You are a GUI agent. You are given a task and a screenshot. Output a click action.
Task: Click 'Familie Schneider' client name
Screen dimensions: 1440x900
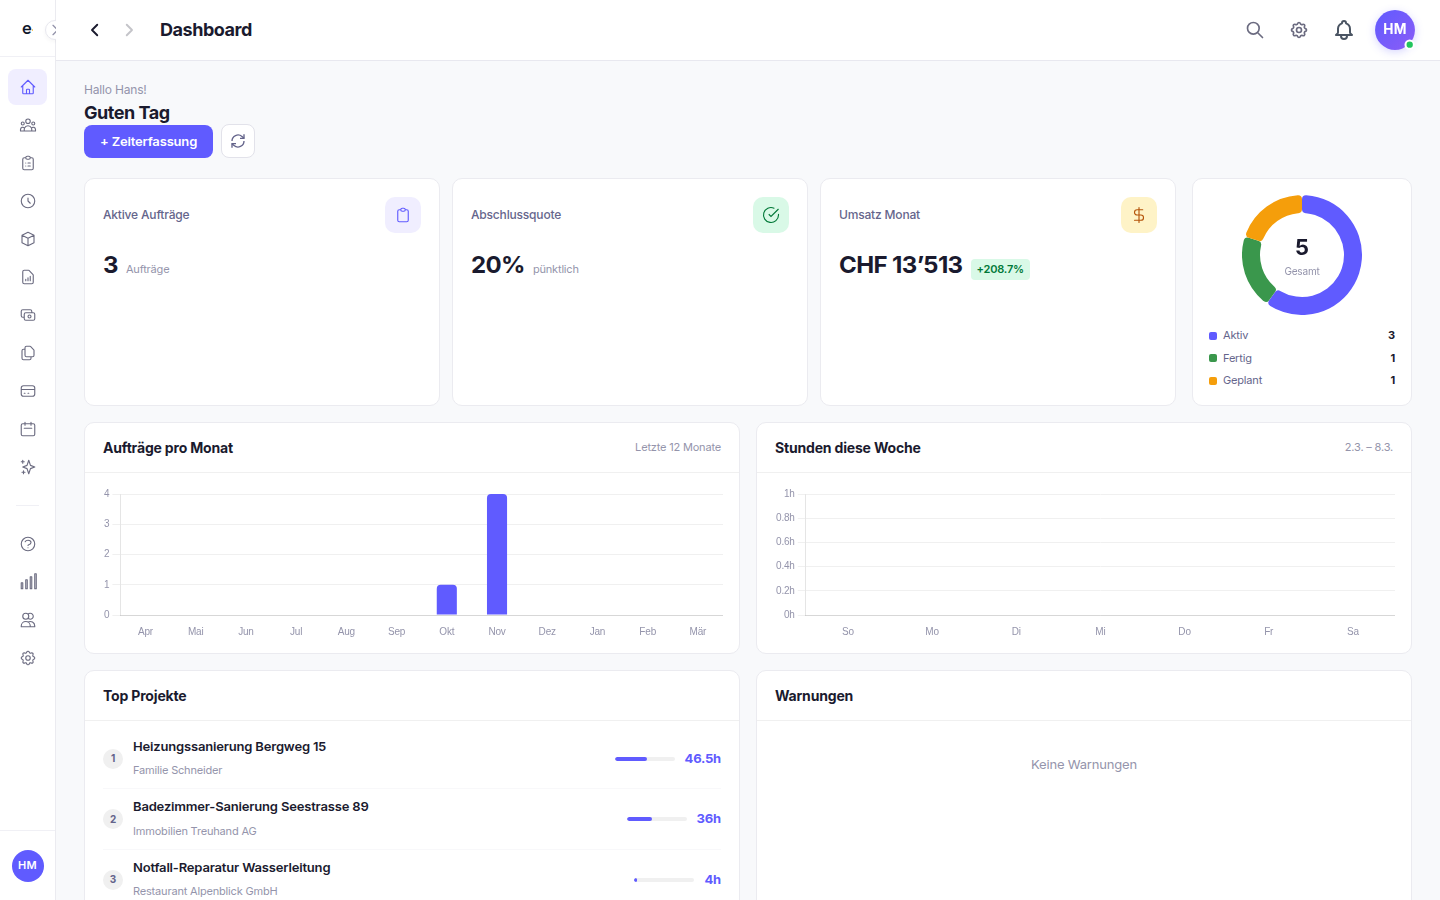(x=178, y=770)
